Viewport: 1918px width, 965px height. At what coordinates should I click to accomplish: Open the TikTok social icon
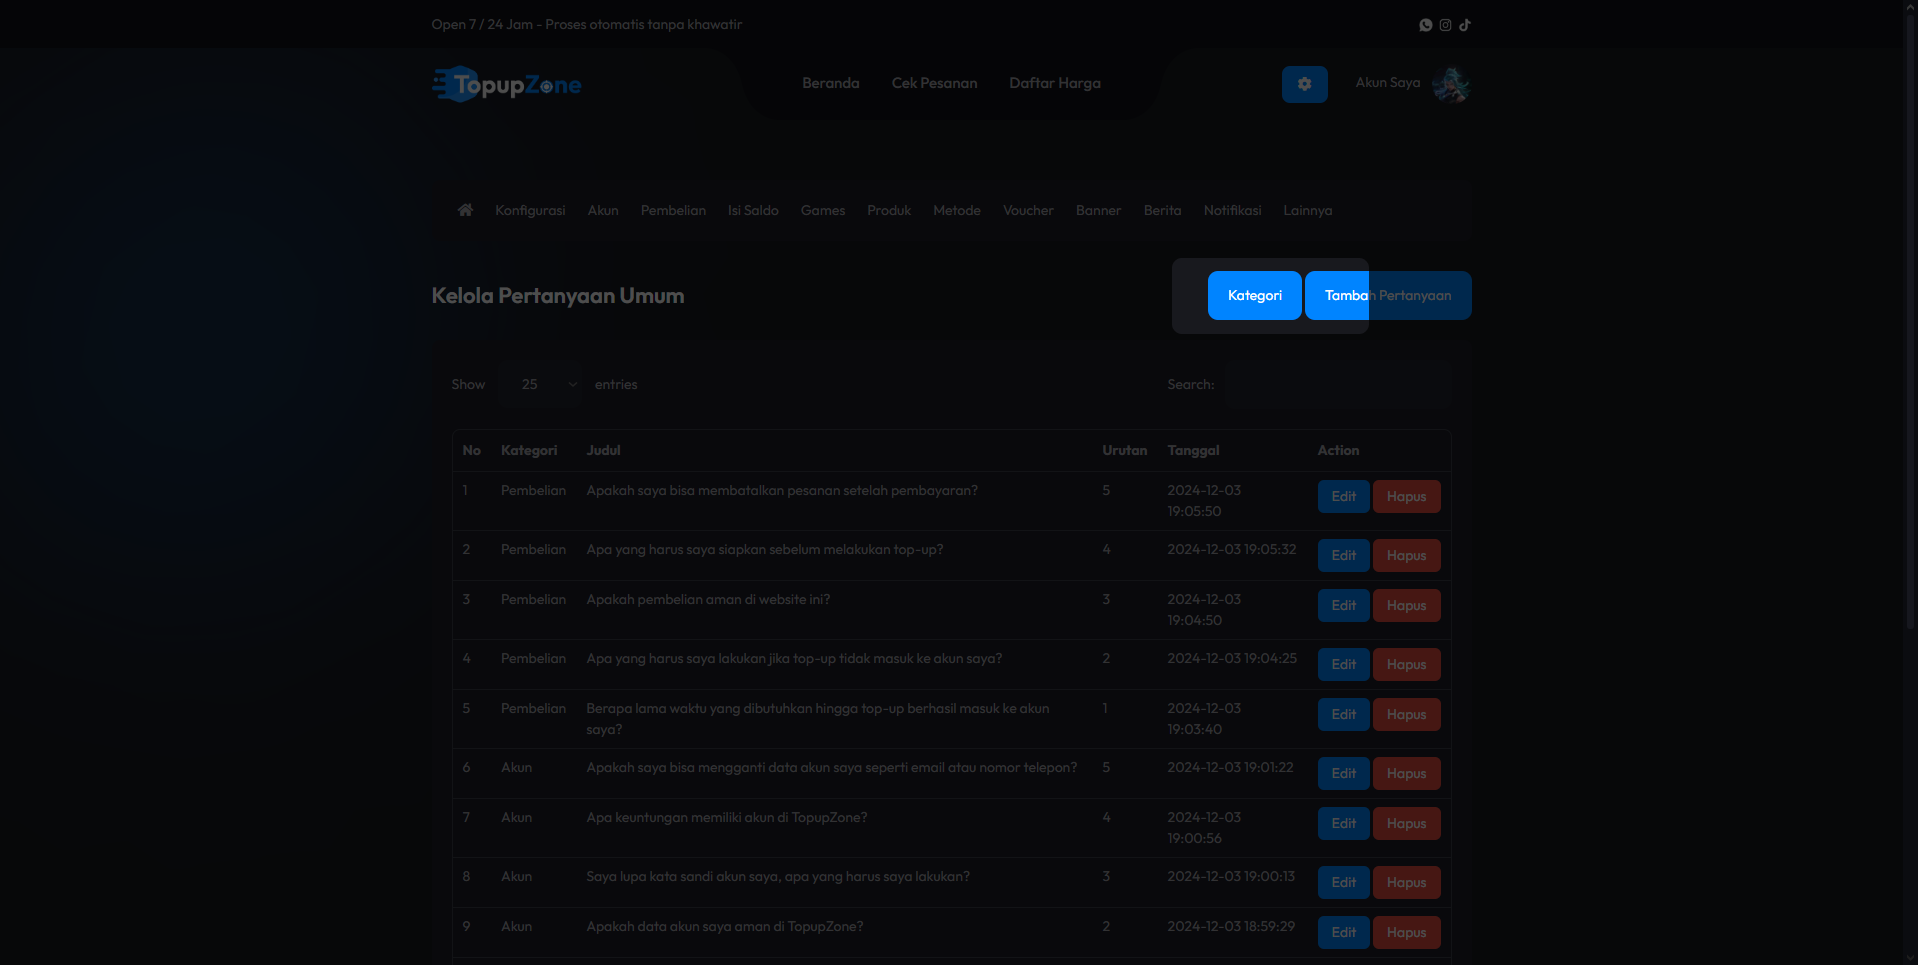pyautogui.click(x=1465, y=25)
